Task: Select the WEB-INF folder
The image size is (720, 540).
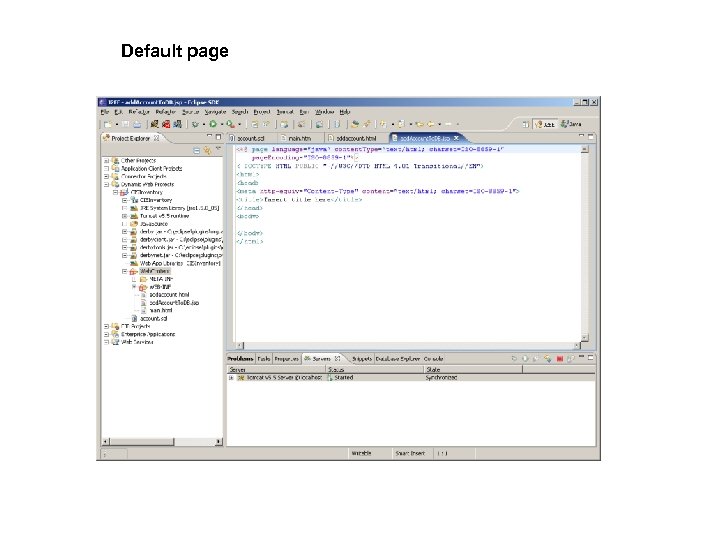Action: click(x=160, y=287)
